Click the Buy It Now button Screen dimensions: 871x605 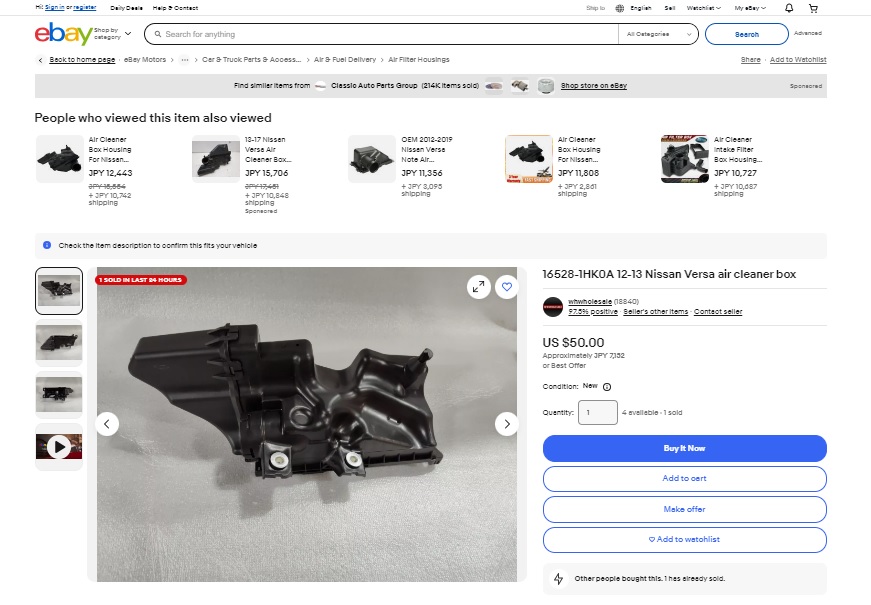pos(684,448)
